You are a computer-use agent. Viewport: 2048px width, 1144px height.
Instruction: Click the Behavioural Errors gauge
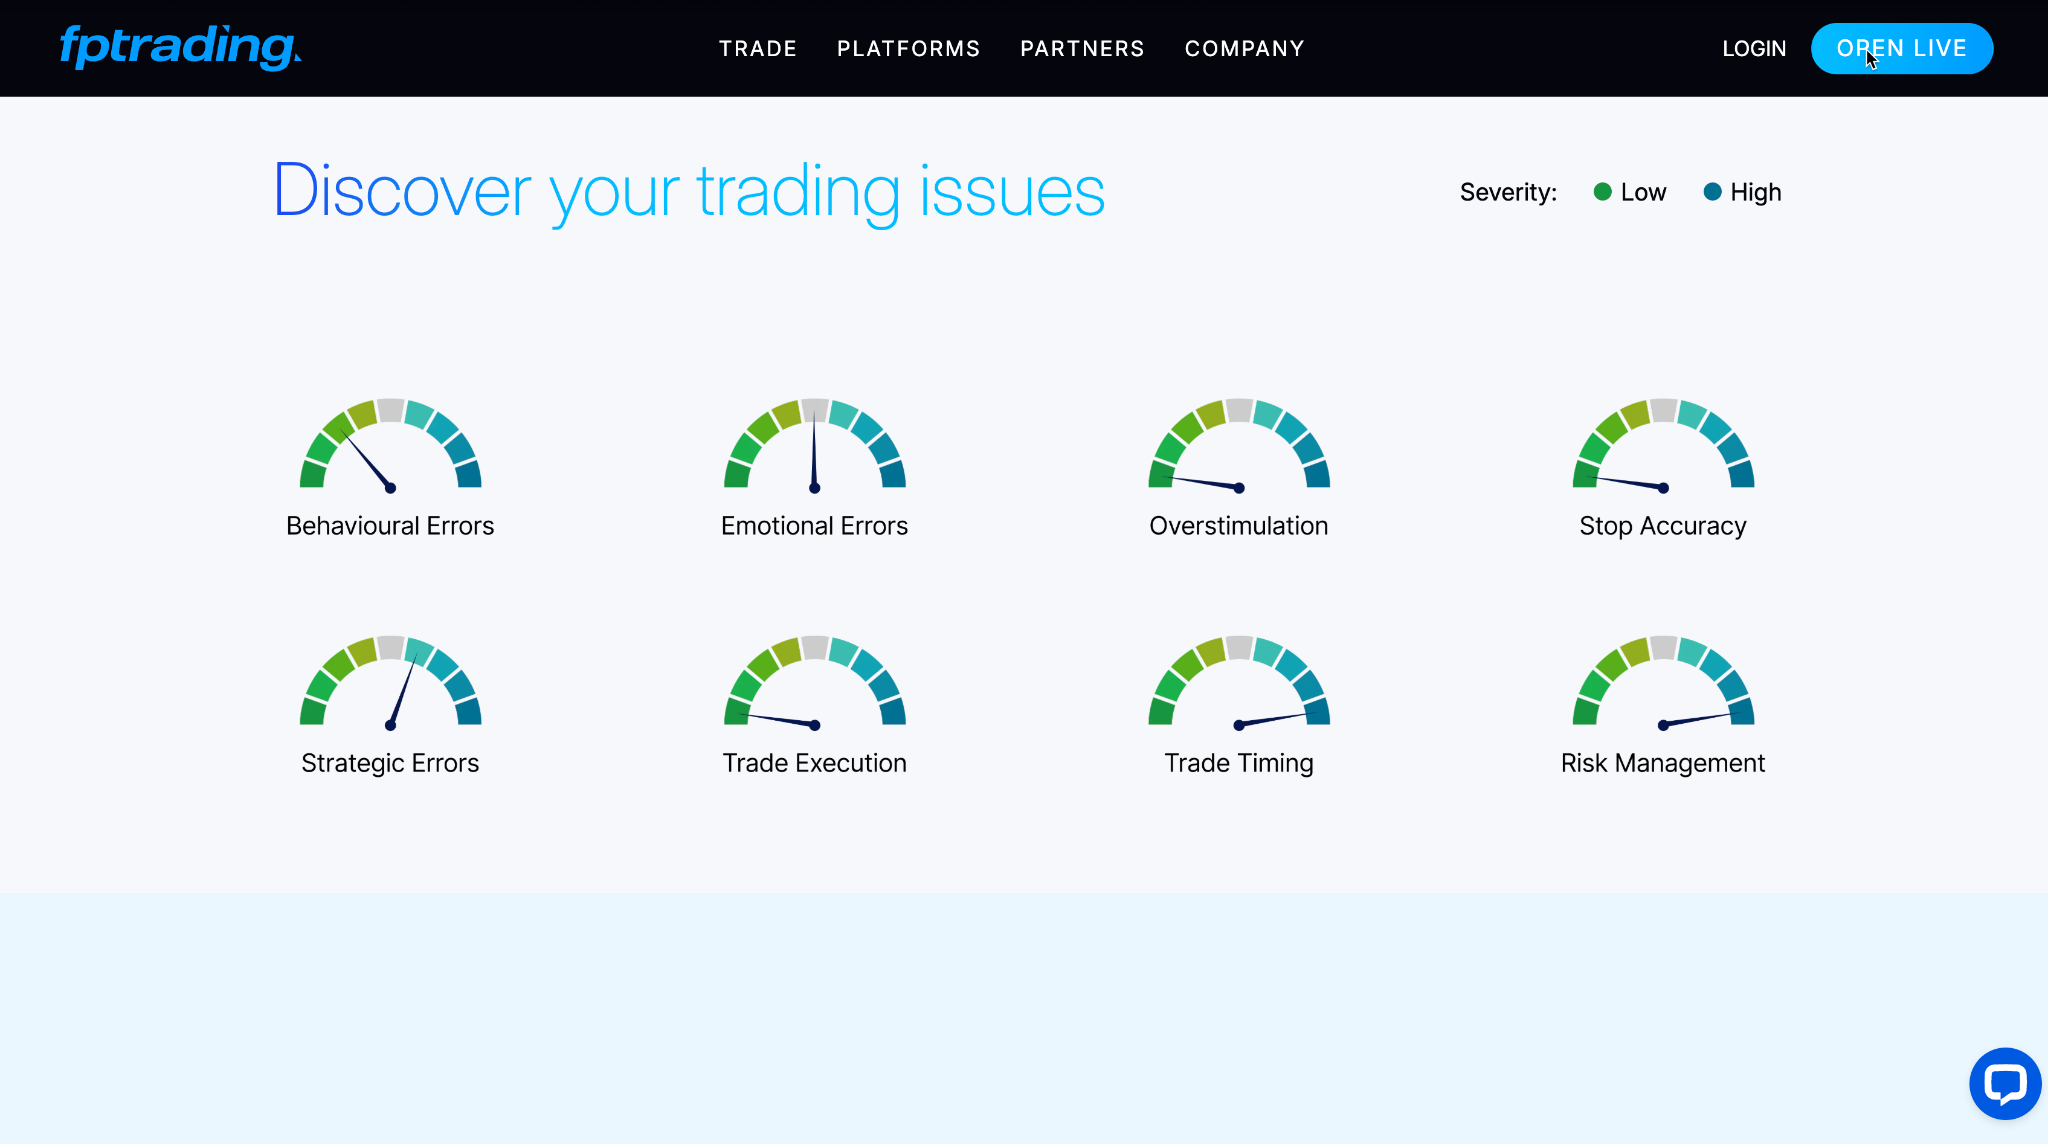pos(391,444)
